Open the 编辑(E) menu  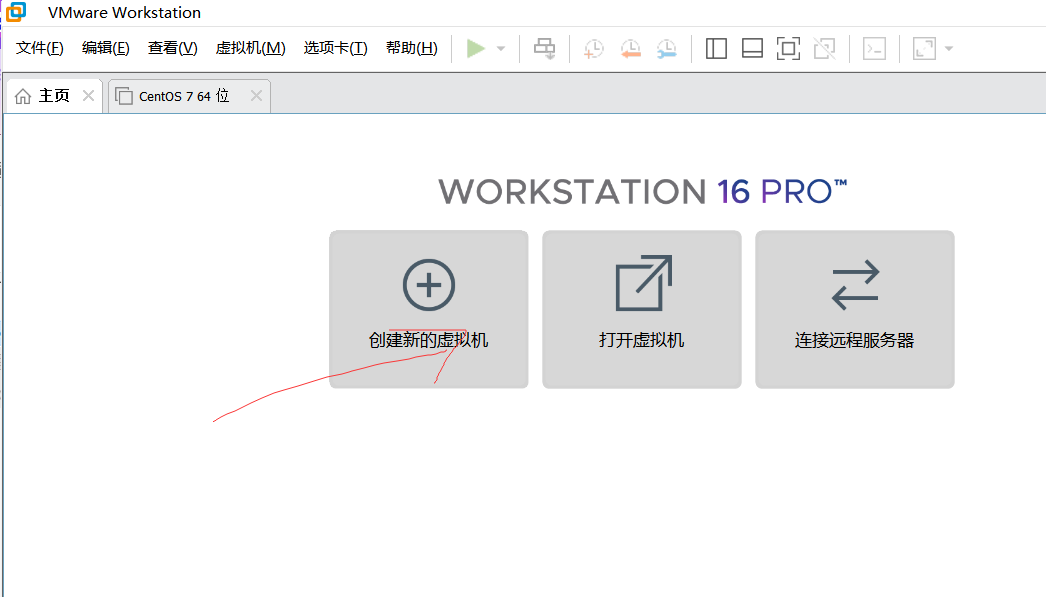[105, 48]
